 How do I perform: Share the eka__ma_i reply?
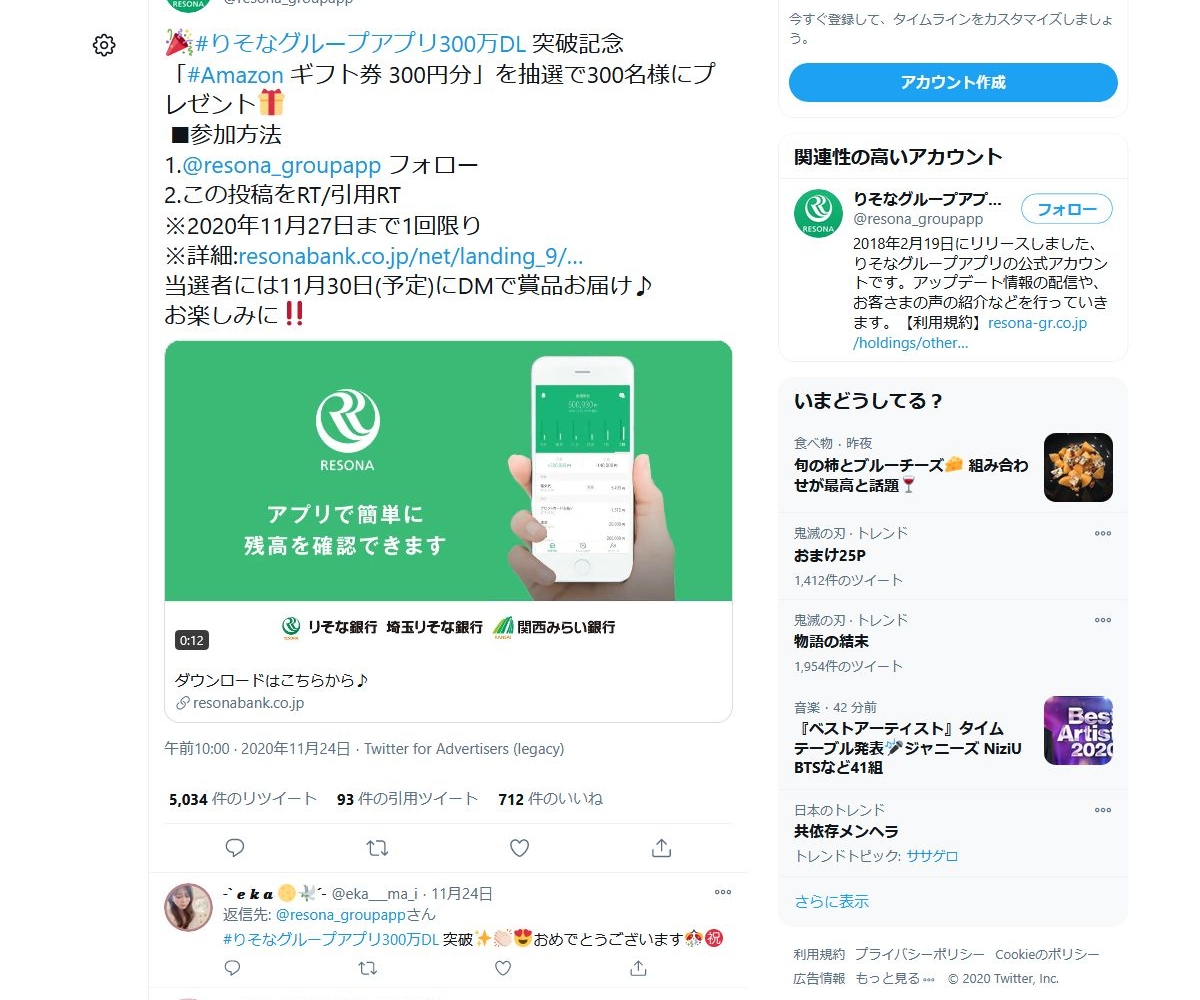pos(638,968)
